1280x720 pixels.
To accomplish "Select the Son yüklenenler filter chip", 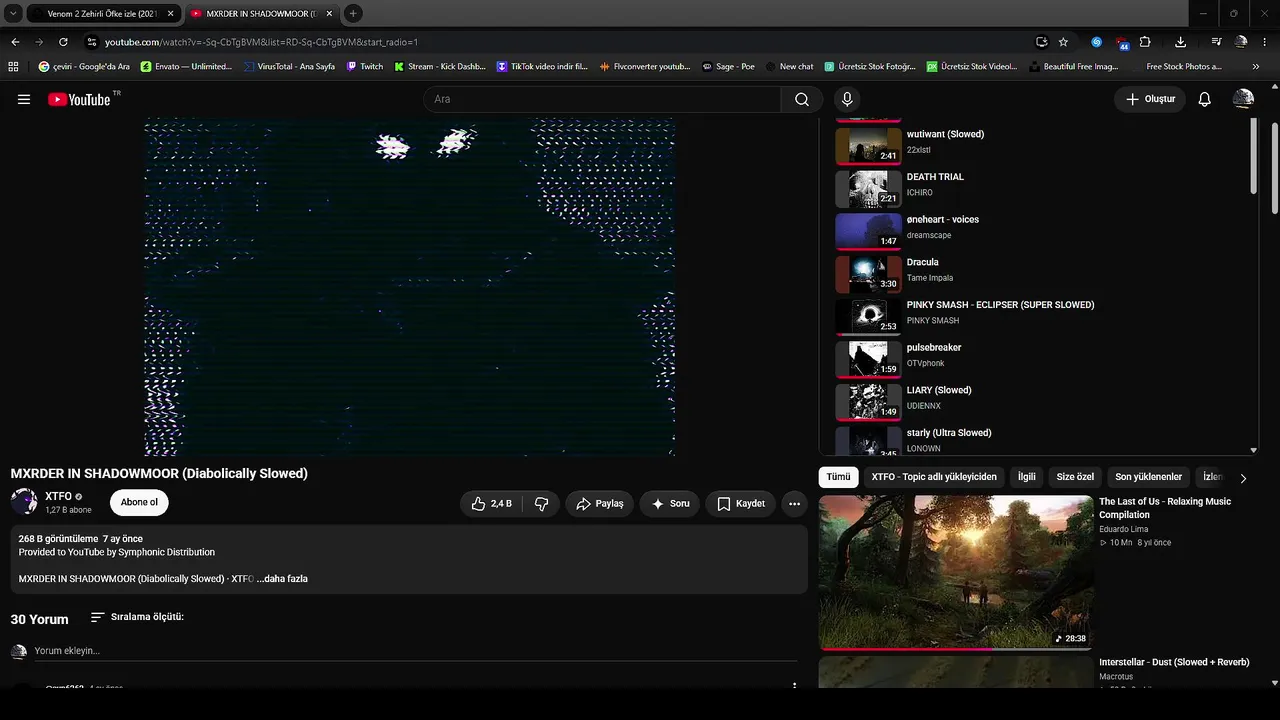I will click(x=1148, y=477).
